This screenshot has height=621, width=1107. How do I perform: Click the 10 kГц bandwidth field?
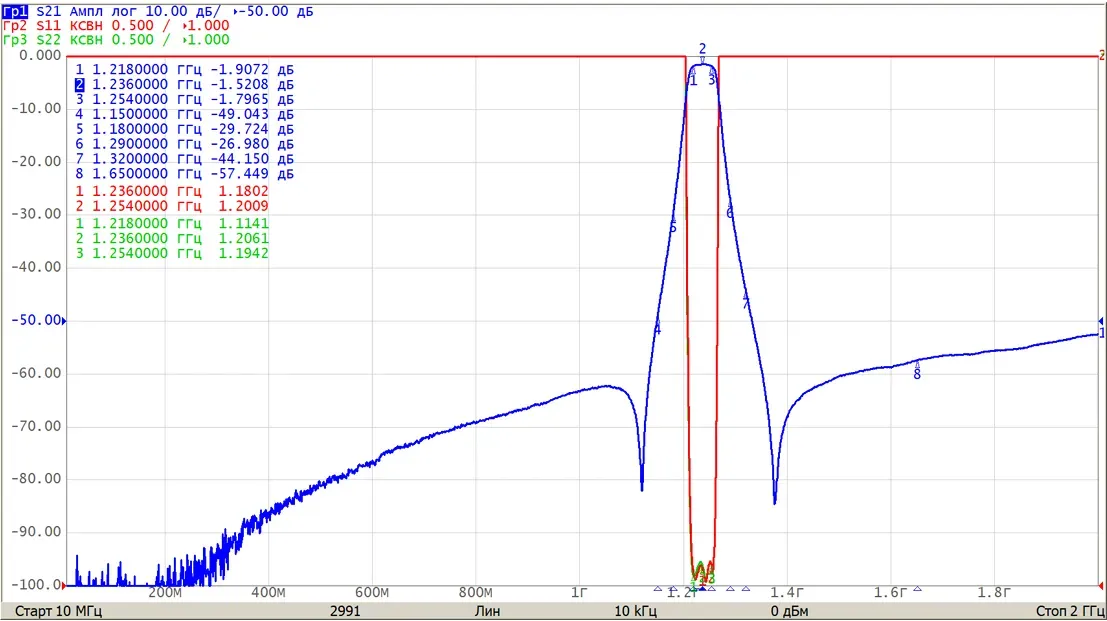coord(635,611)
